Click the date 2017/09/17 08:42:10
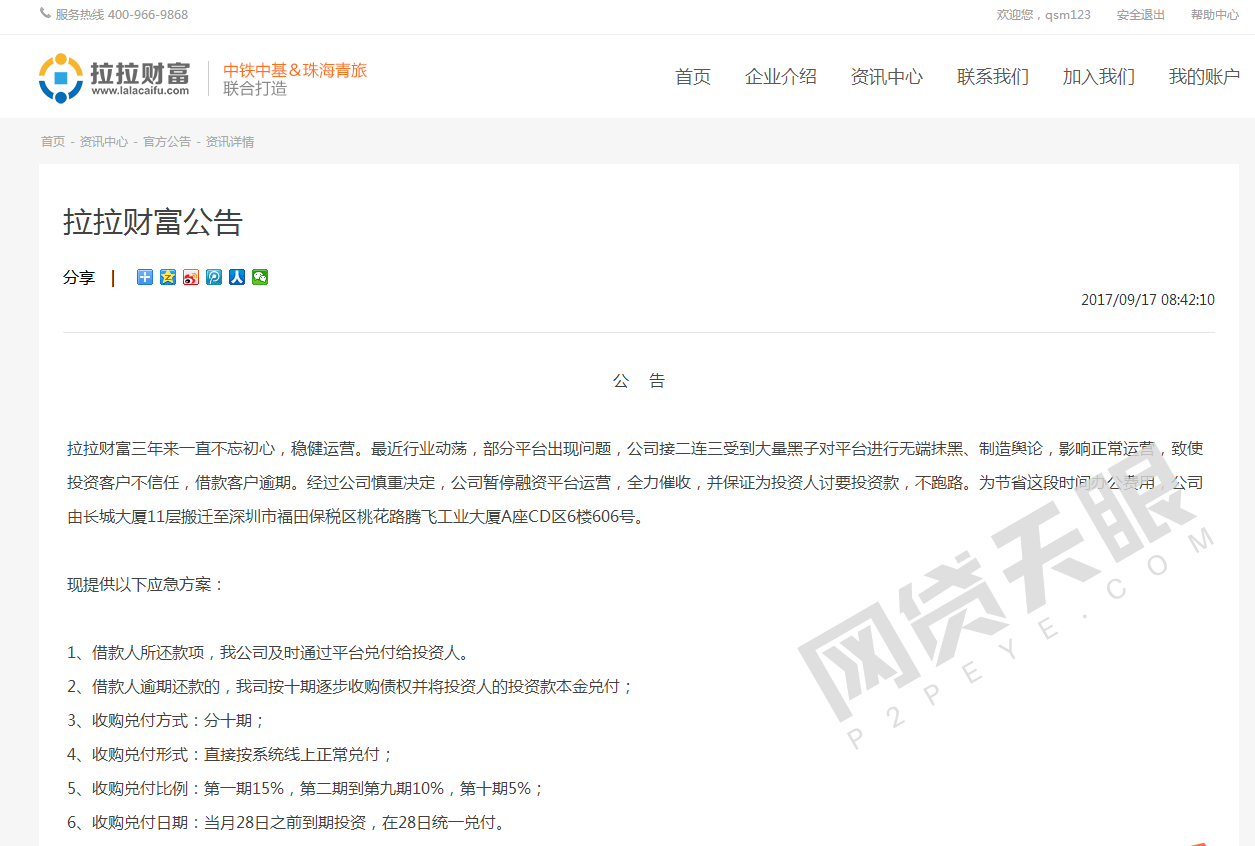Image resolution: width=1255 pixels, height=846 pixels. (x=1148, y=300)
